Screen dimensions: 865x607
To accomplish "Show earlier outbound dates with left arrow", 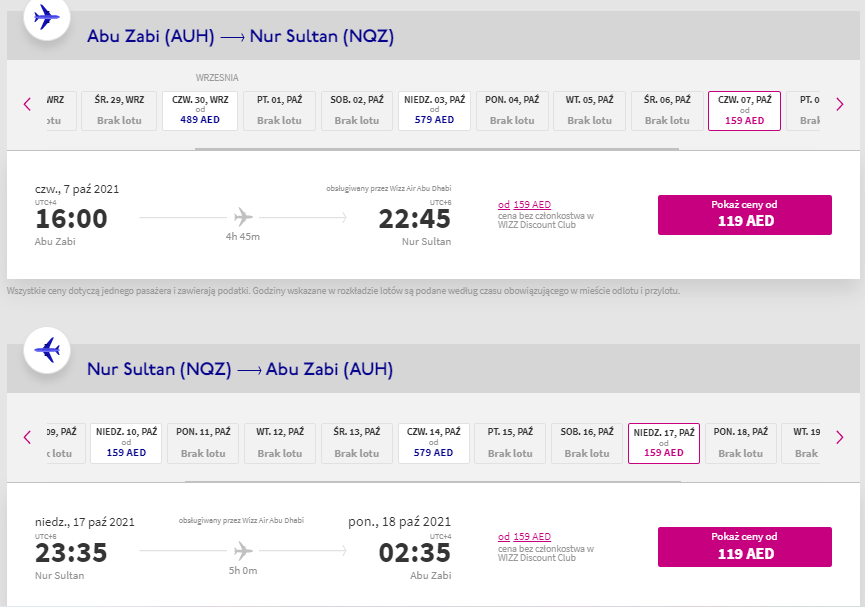I will (x=27, y=104).
